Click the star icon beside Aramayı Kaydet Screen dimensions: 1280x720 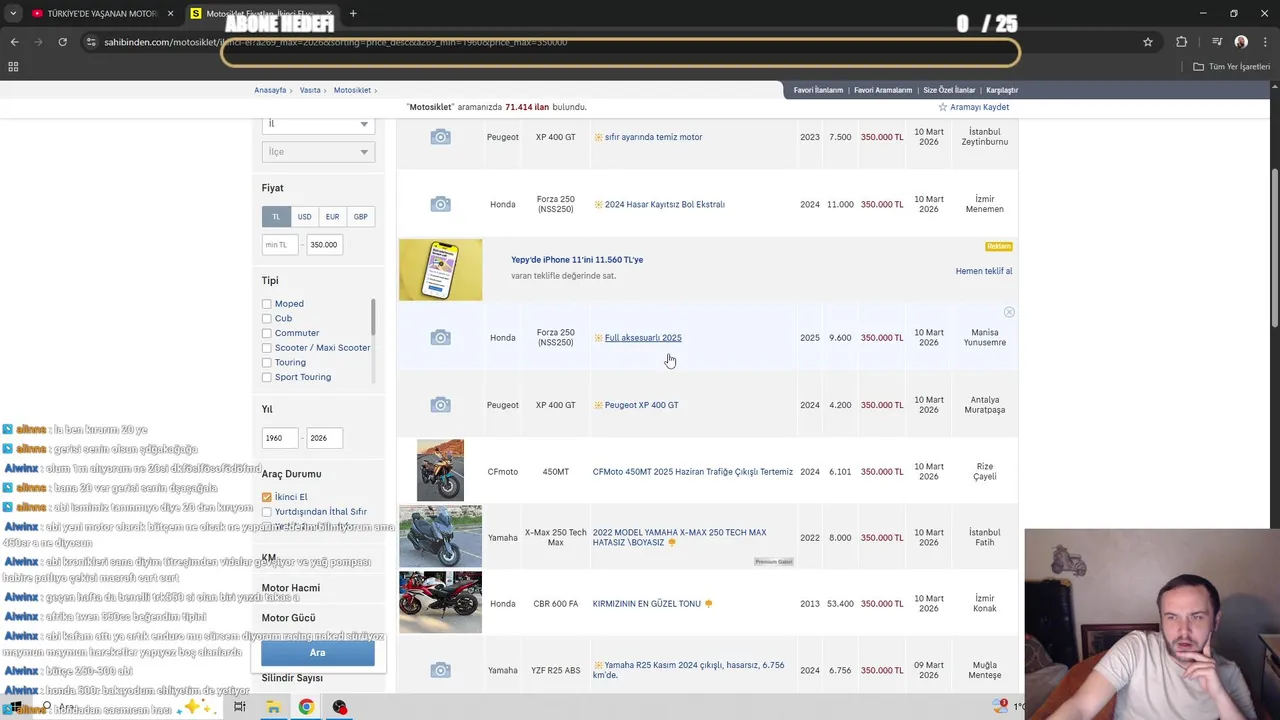(942, 107)
